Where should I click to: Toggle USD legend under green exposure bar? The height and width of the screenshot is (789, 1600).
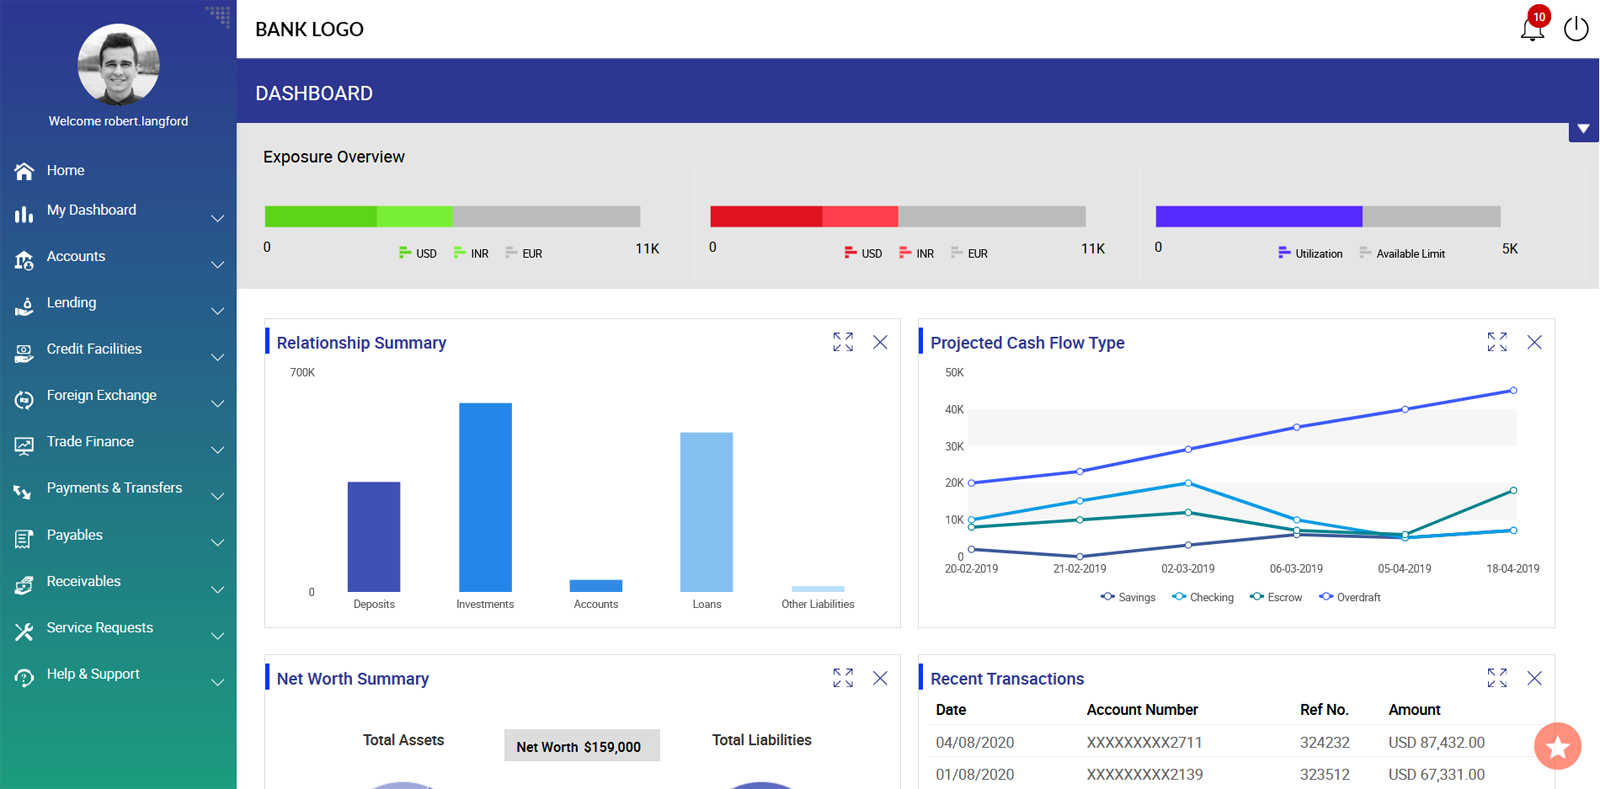(418, 253)
